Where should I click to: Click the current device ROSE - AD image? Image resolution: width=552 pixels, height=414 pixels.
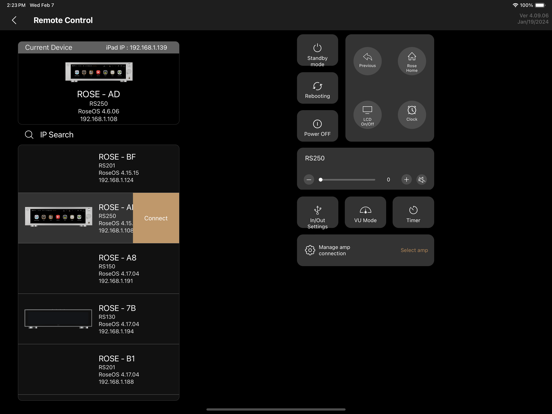[x=99, y=72]
